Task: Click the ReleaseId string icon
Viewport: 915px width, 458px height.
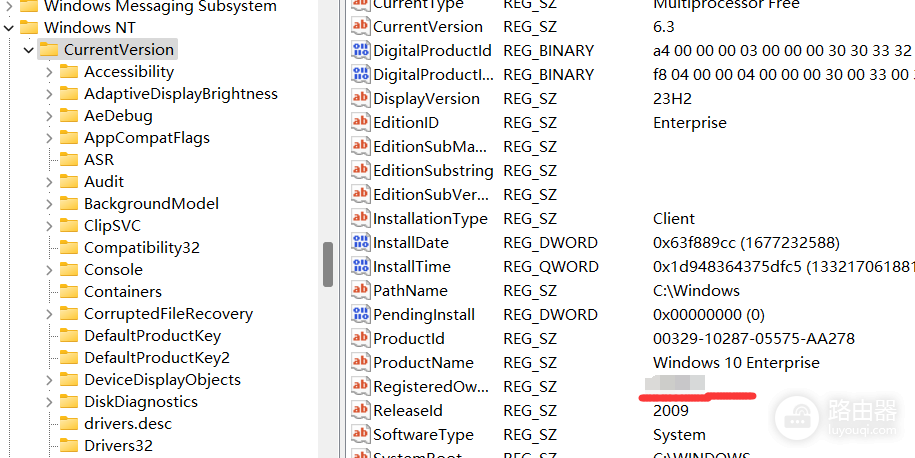Action: click(360, 410)
